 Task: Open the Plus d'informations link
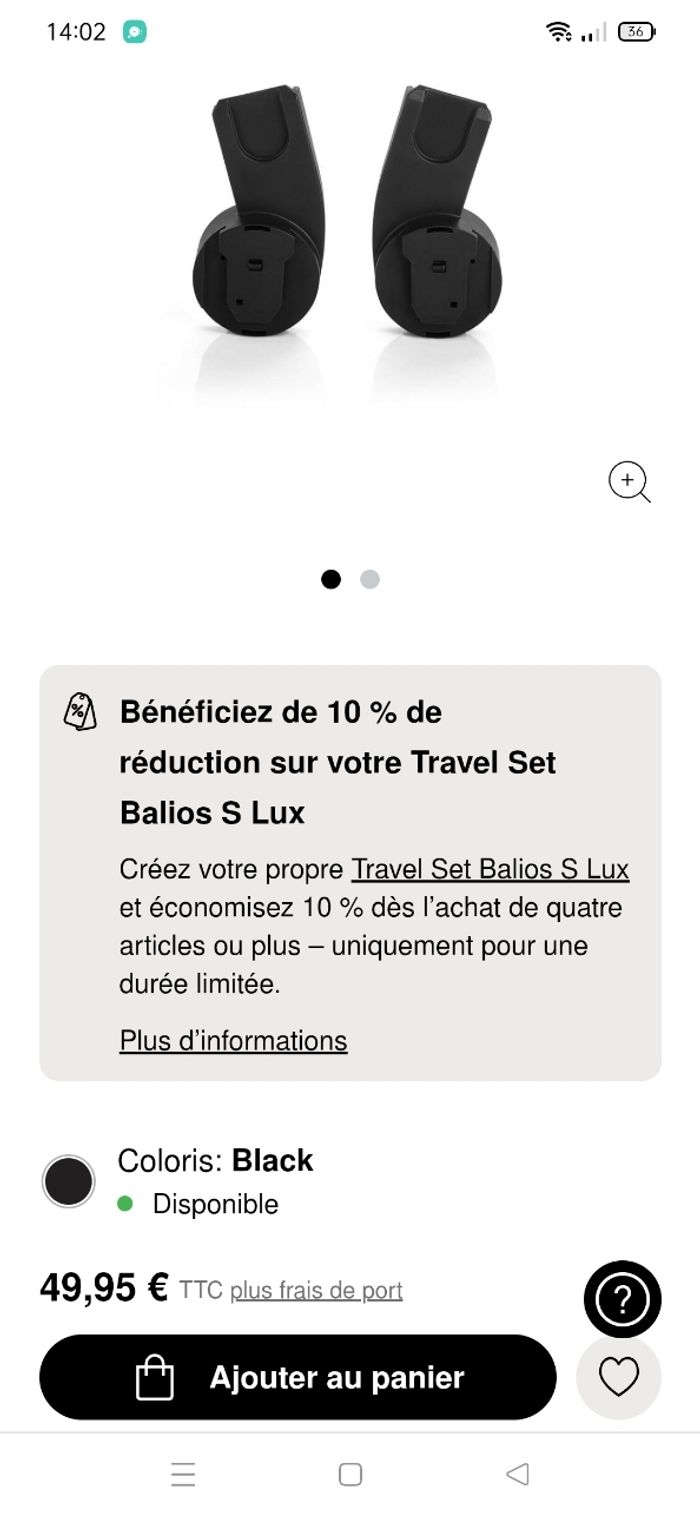point(233,1040)
